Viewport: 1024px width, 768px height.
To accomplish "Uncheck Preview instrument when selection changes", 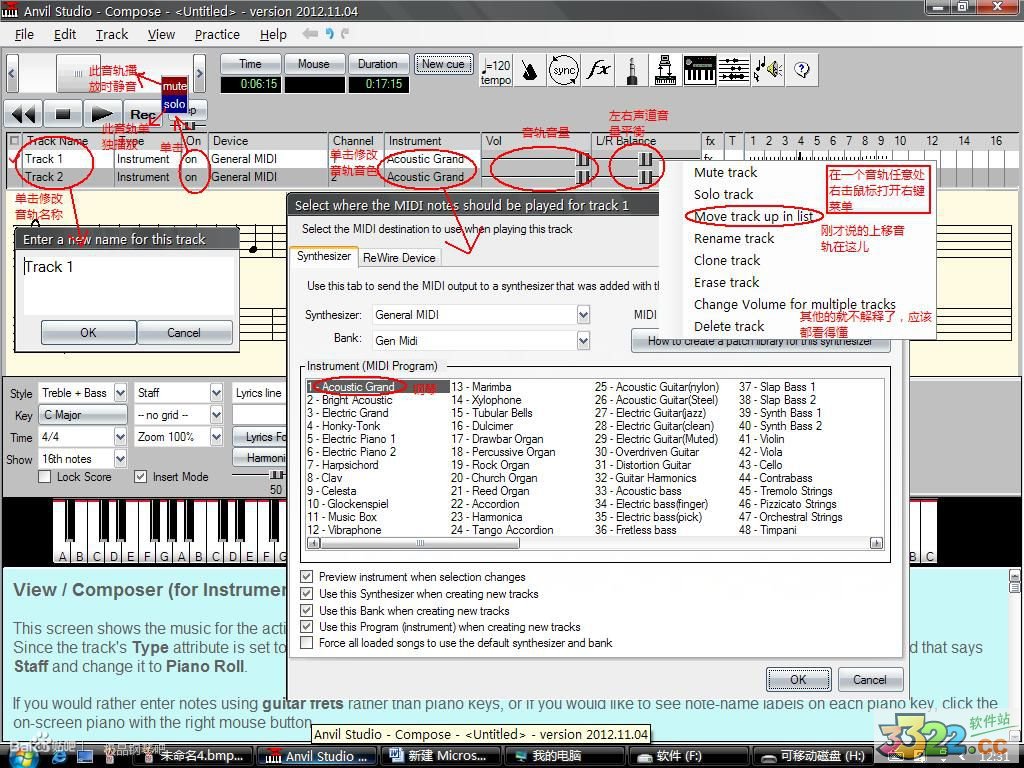I will [307, 577].
